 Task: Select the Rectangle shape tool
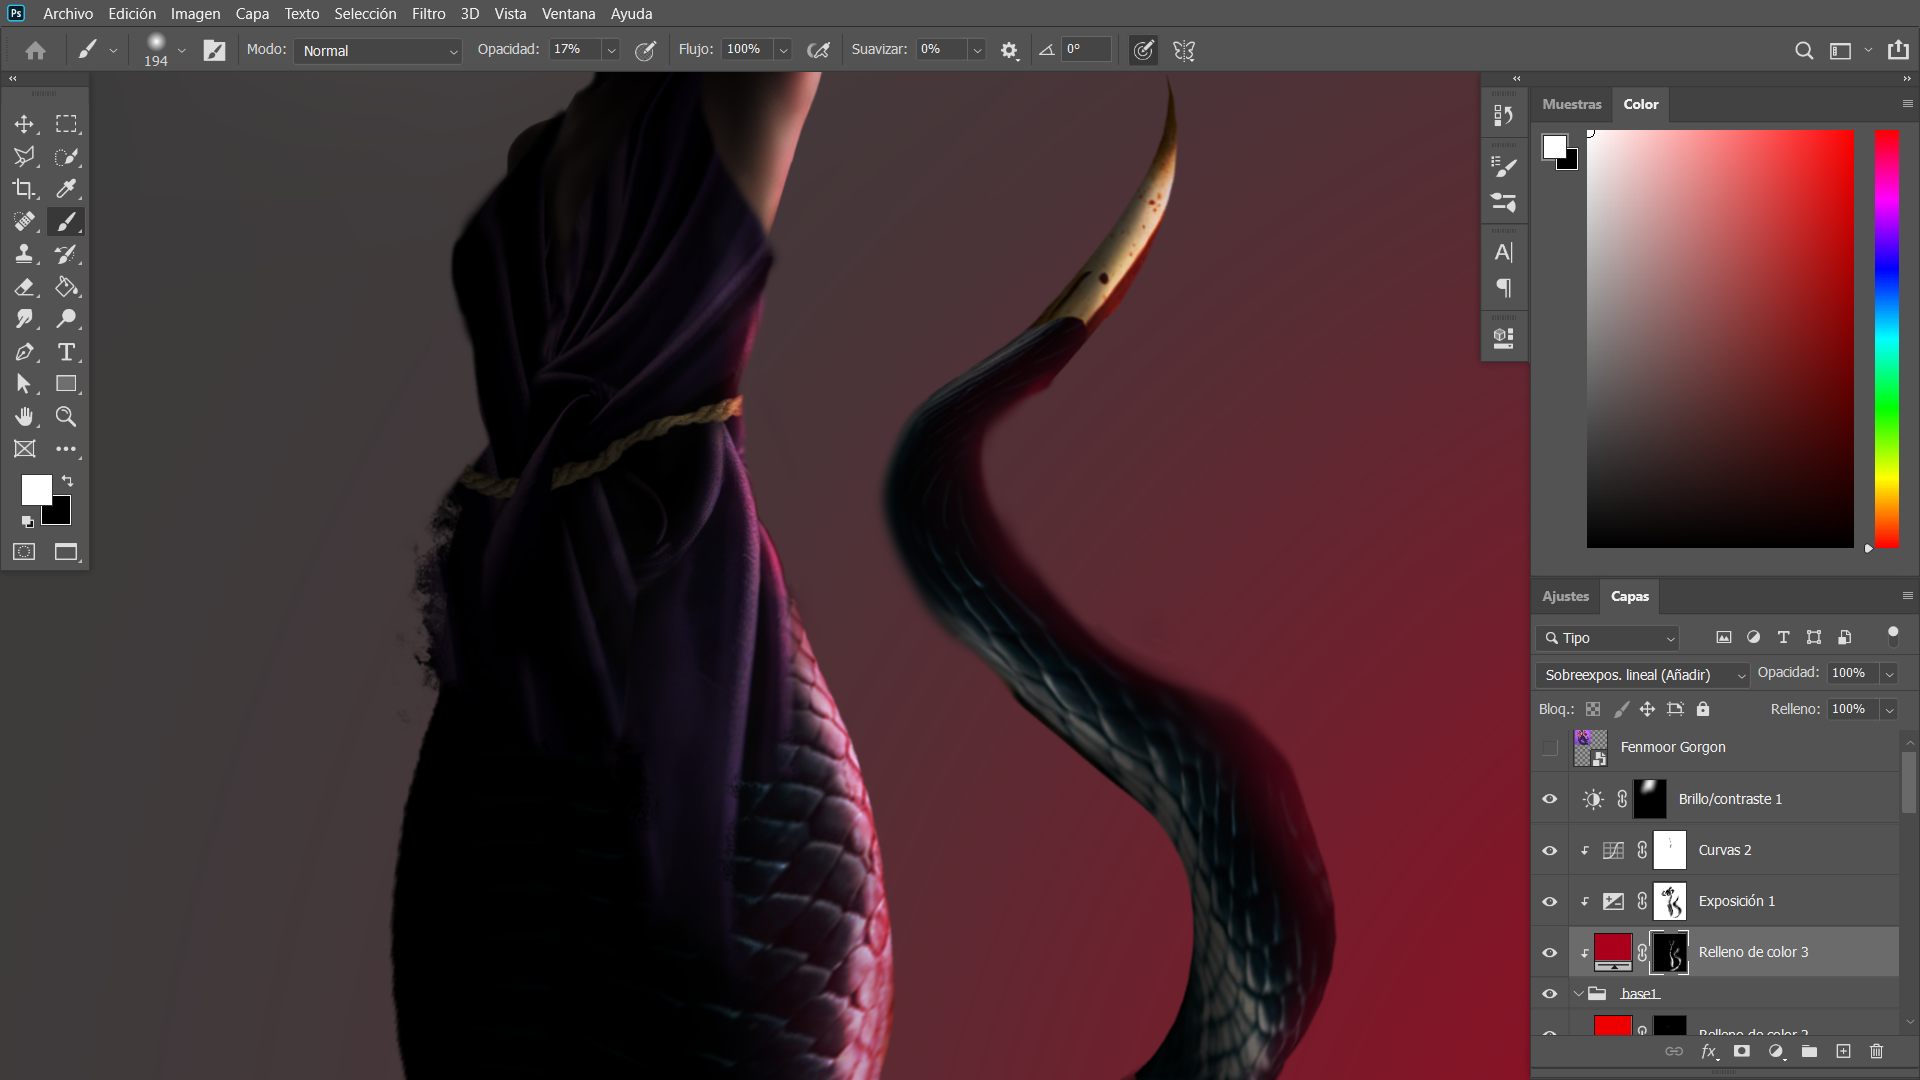(x=66, y=384)
